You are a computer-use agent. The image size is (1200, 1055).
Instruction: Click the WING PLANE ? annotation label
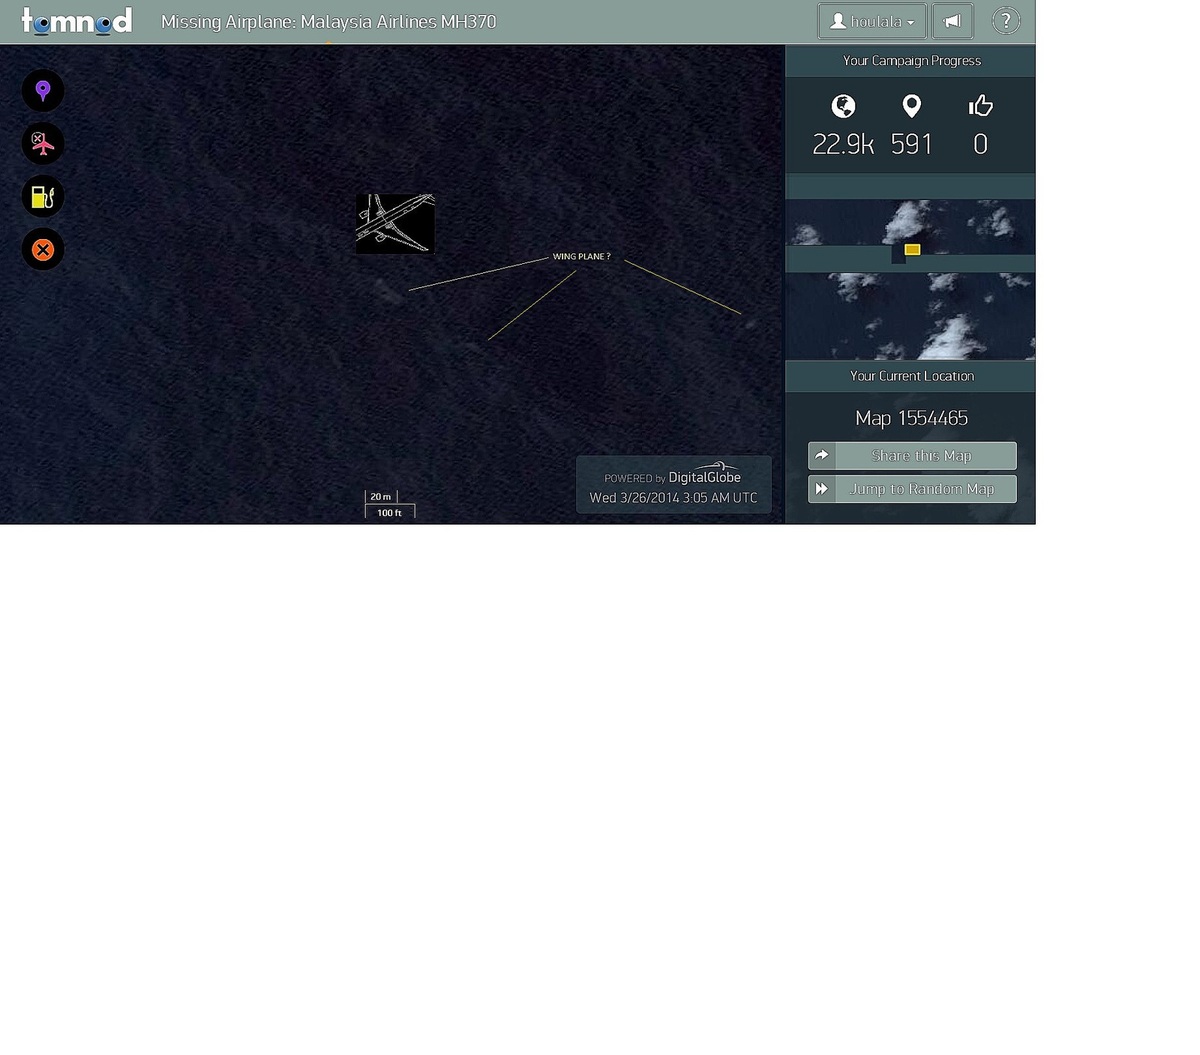(581, 257)
